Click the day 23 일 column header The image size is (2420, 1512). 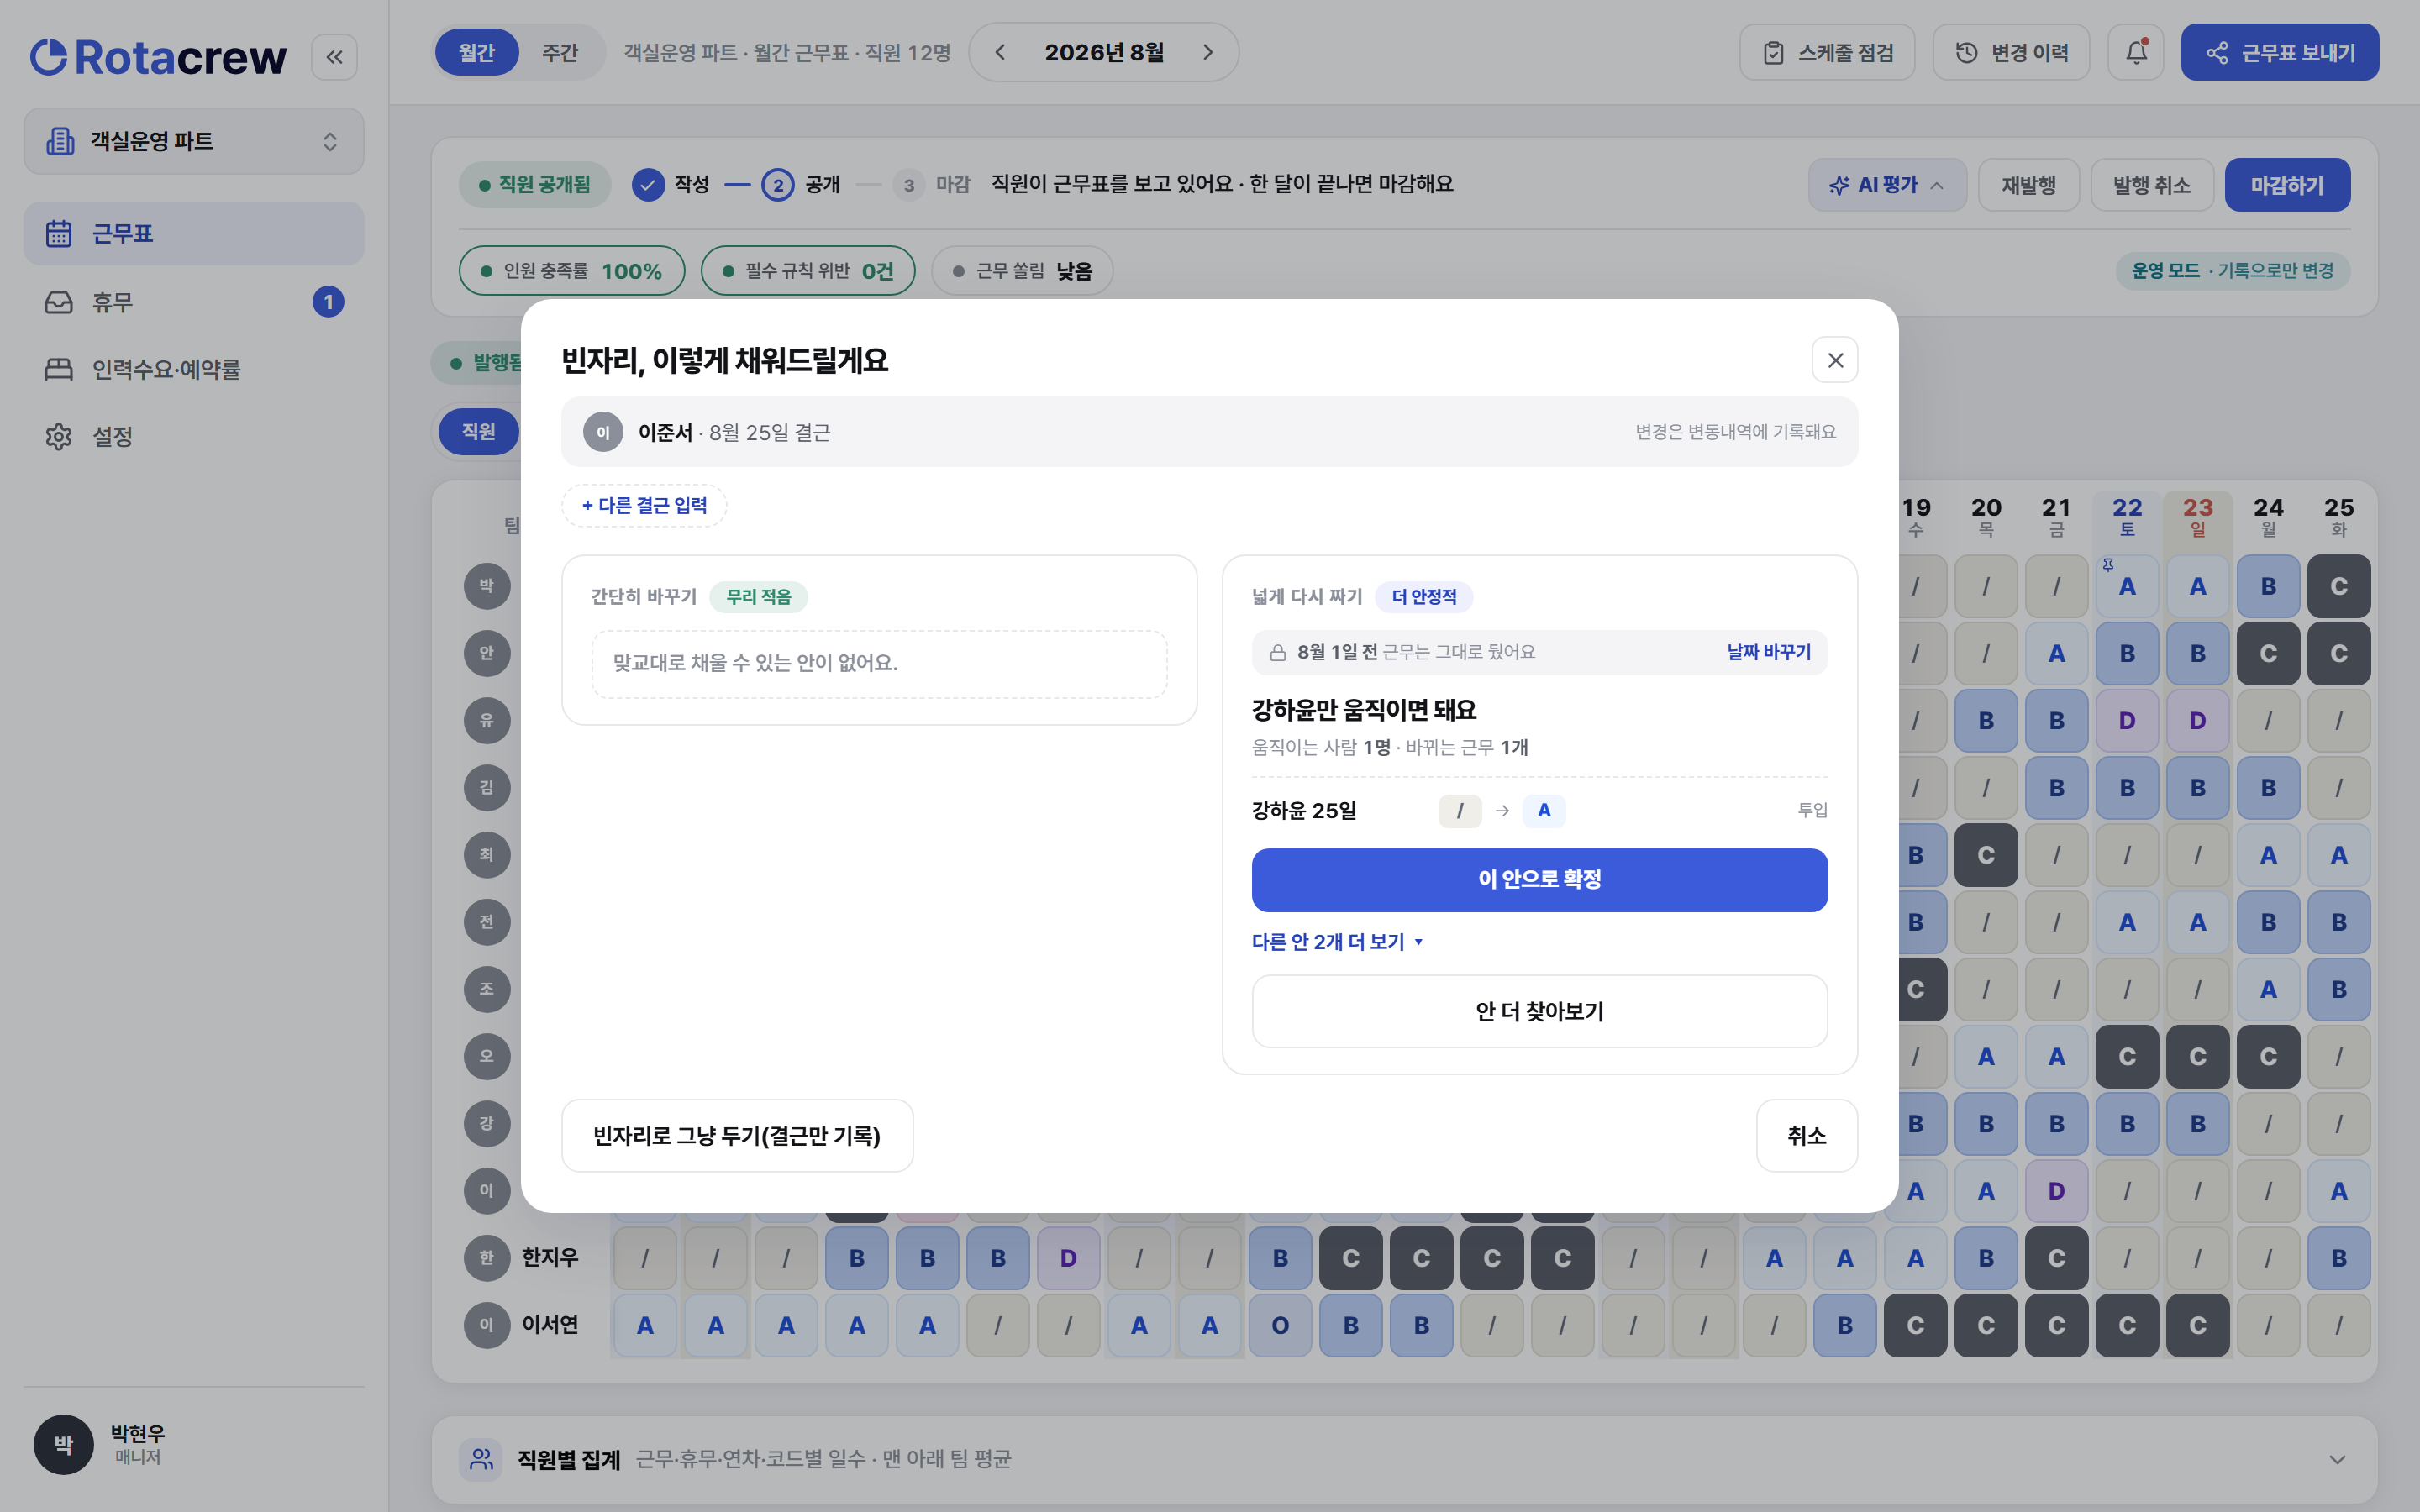pyautogui.click(x=2198, y=517)
